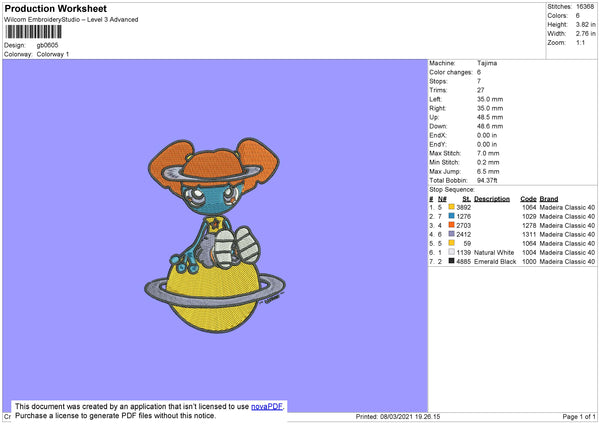Click the 'Production Worksheet' title
Image resolution: width=600 pixels, height=424 pixels.
55,8
